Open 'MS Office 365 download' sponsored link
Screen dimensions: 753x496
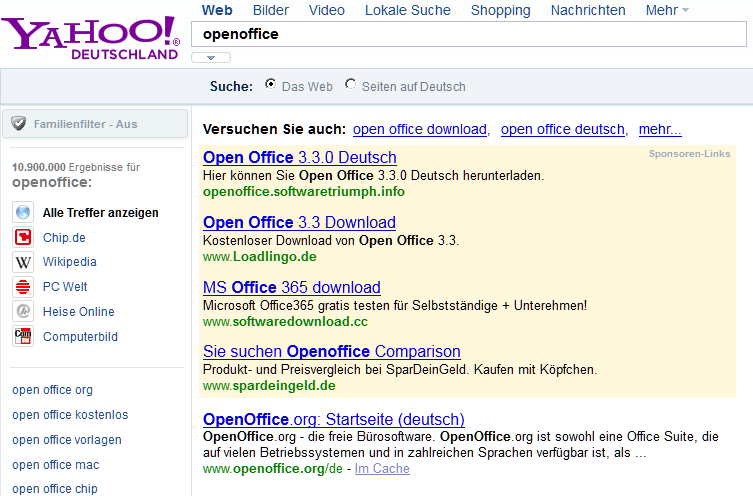pos(291,287)
